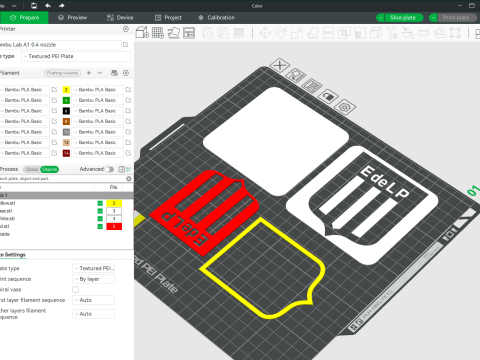
Task: Select the Color painting bucket tool
Action: [408, 33]
